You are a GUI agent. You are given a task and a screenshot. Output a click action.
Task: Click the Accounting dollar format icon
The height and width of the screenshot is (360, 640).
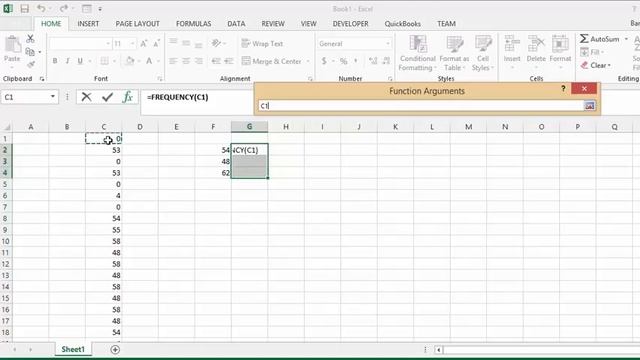click(324, 61)
